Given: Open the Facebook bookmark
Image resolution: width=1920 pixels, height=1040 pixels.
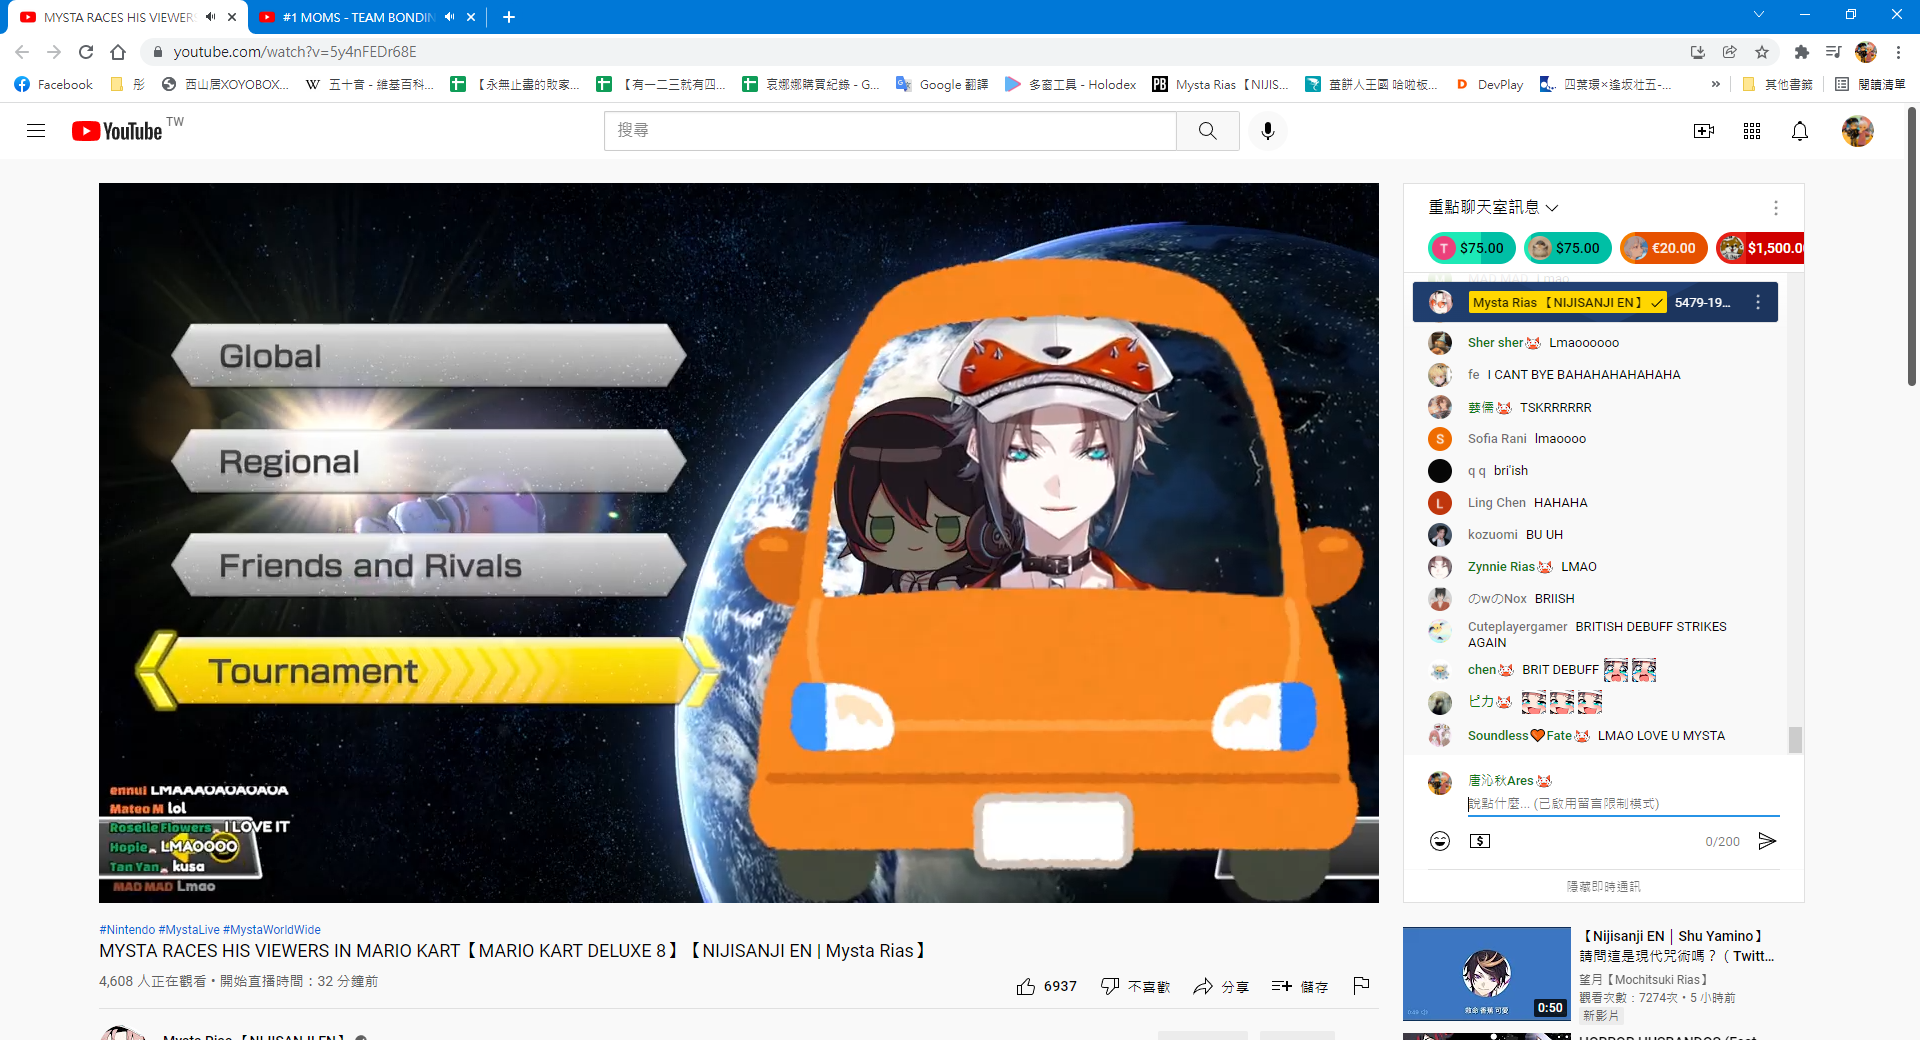Looking at the screenshot, I should coord(54,85).
